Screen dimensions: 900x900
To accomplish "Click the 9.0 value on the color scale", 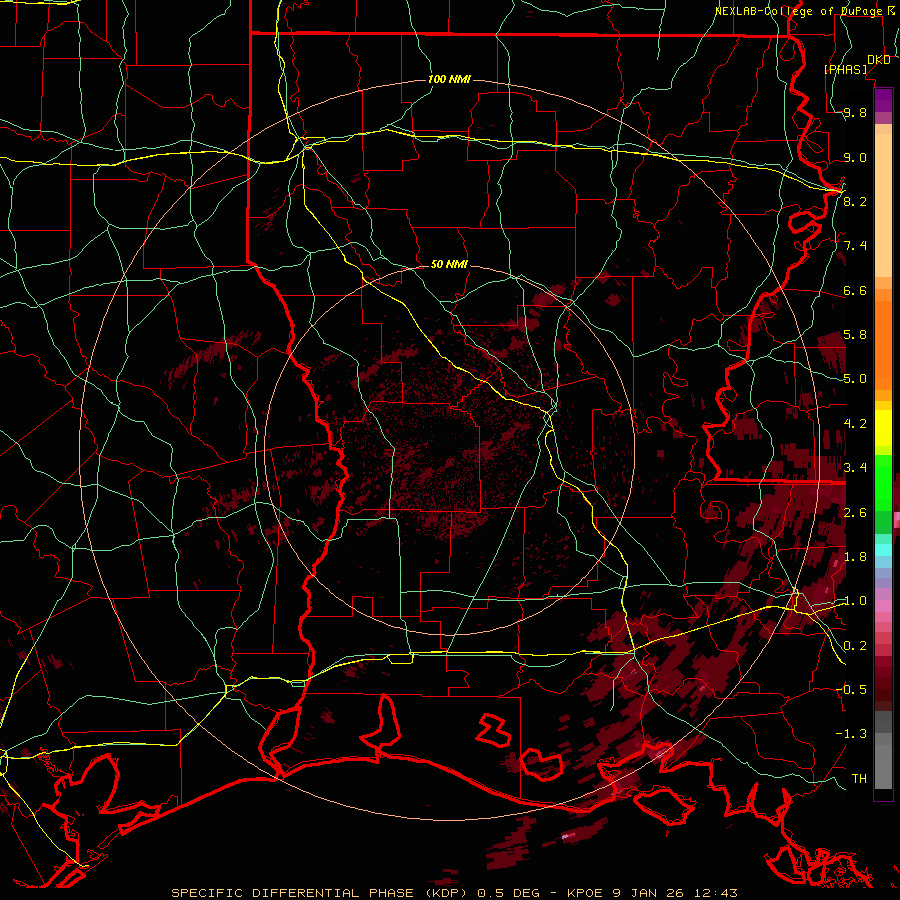I will (x=855, y=158).
